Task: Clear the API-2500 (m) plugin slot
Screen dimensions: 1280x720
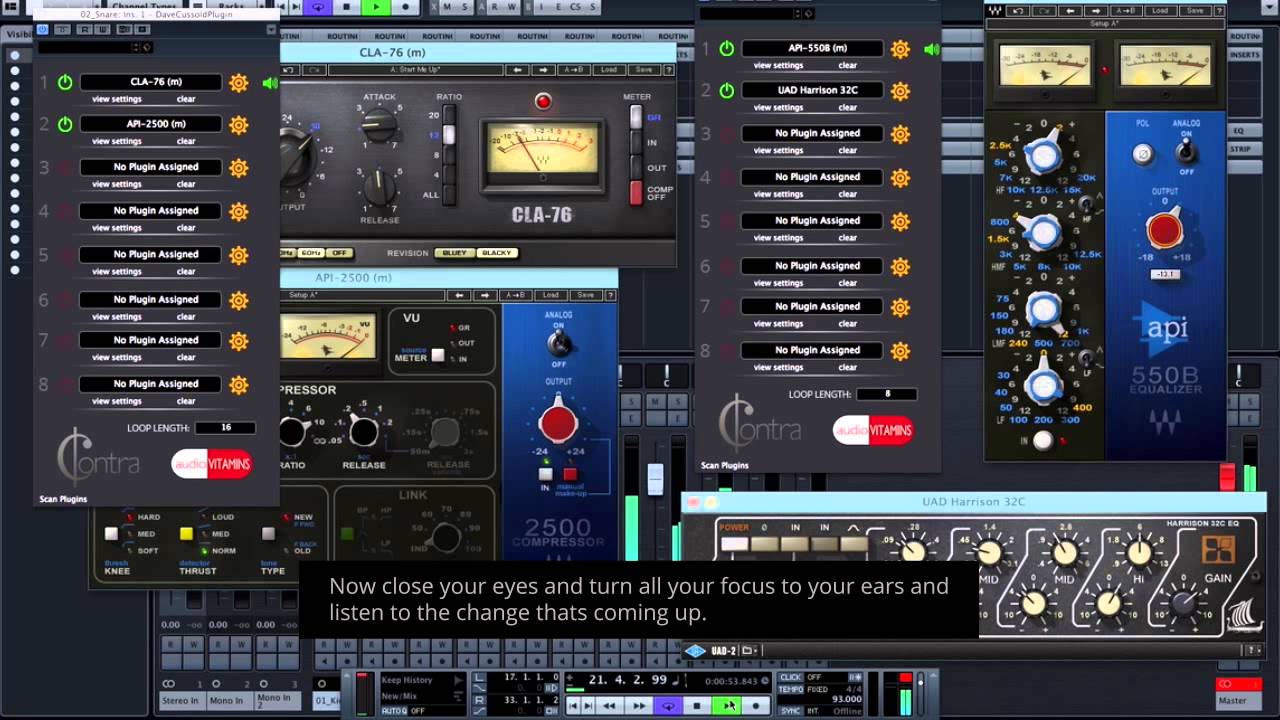Action: [x=186, y=142]
